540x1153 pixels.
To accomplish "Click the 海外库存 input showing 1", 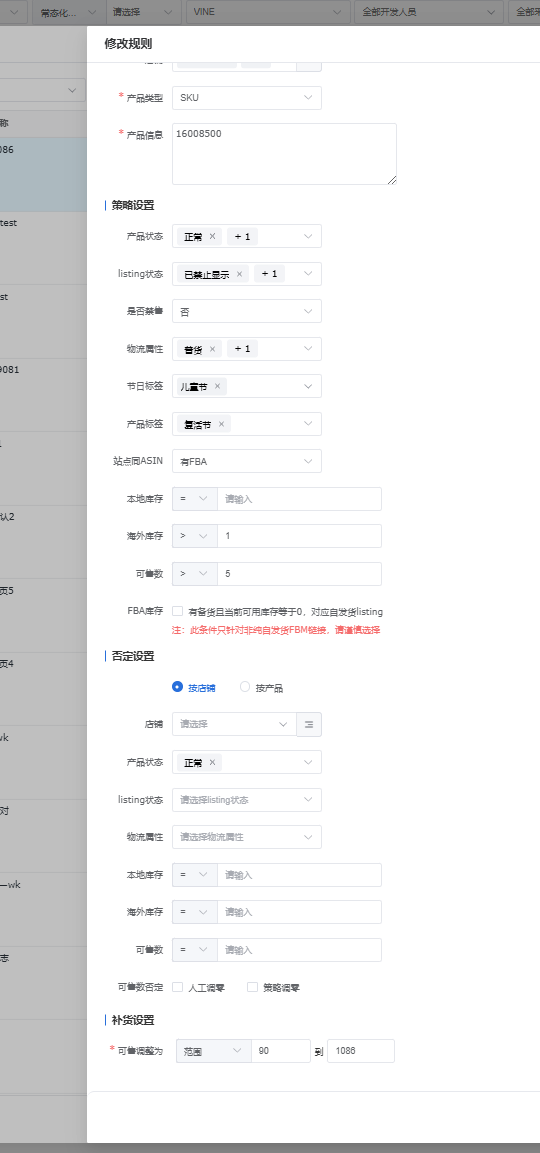I will 299,536.
